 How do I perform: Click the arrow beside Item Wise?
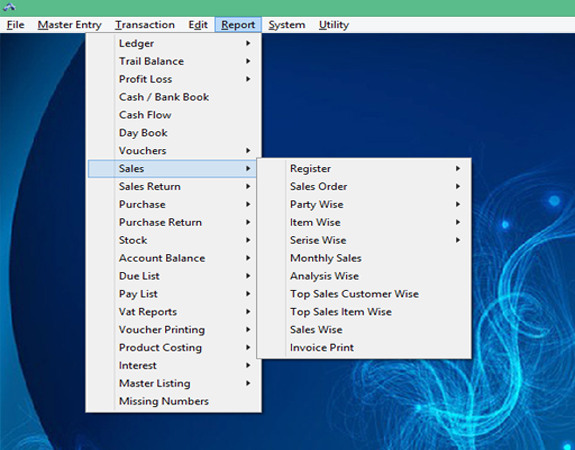tap(458, 222)
